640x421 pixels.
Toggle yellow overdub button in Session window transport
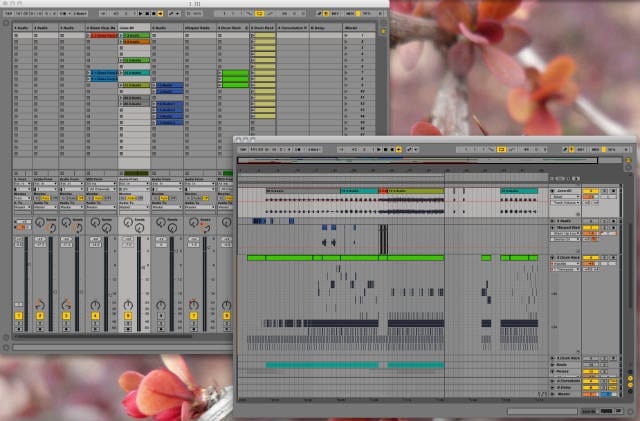pos(160,13)
